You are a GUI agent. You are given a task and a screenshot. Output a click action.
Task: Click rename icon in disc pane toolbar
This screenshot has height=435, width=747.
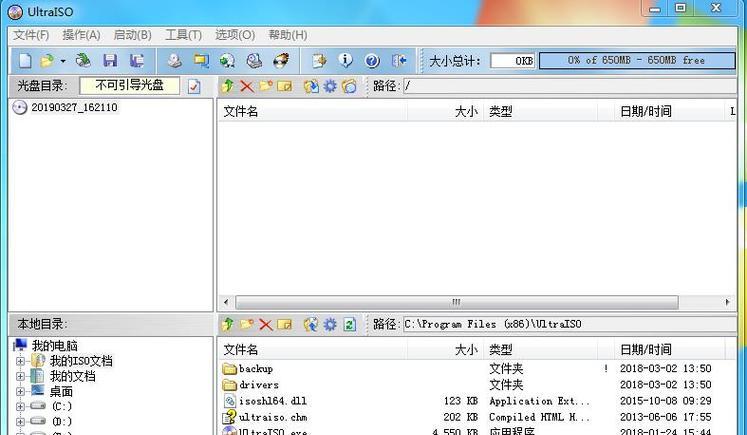click(x=284, y=86)
